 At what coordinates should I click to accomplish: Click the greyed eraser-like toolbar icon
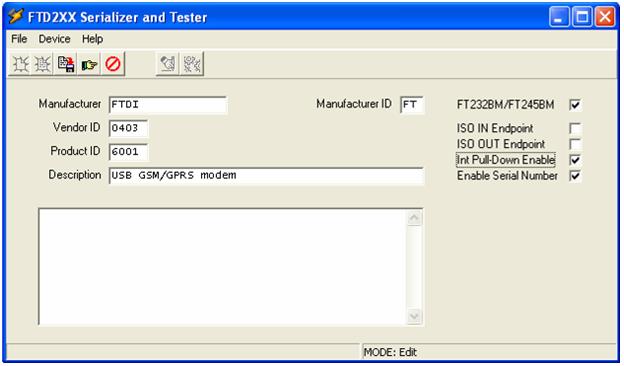pyautogui.click(x=168, y=64)
